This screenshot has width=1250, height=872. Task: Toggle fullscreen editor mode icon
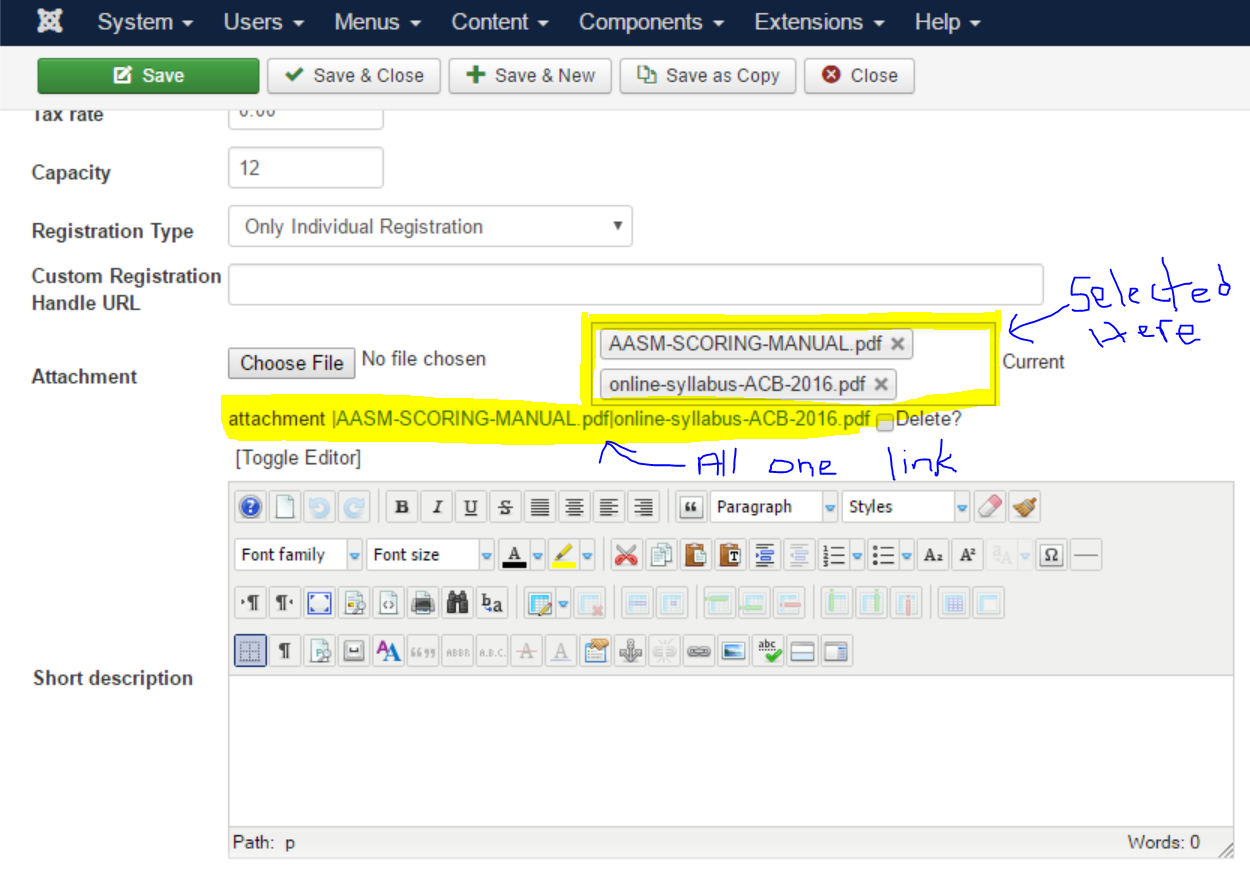click(x=319, y=603)
